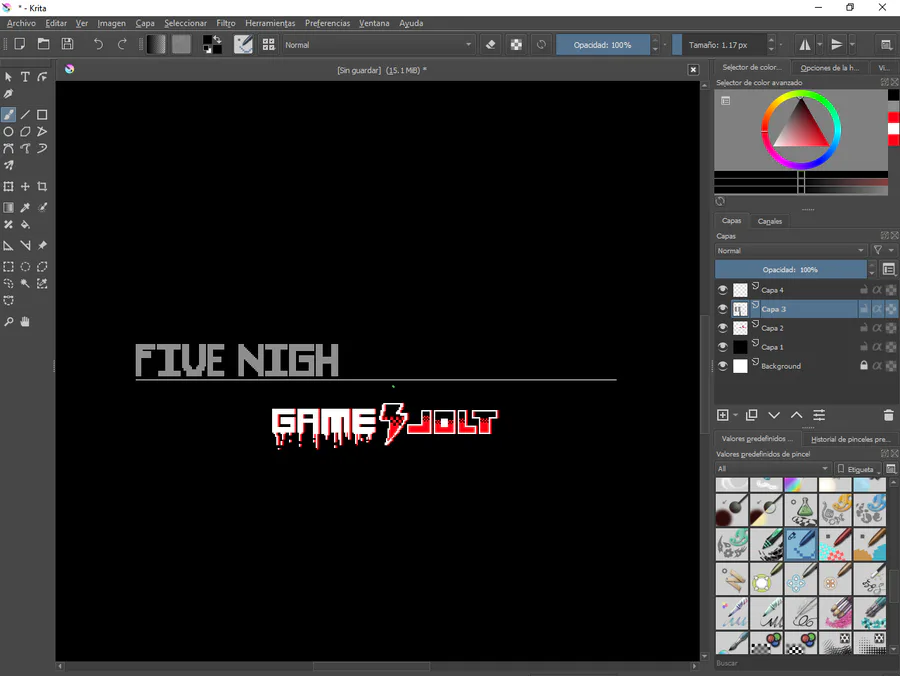Open brush presets chooser grid icon
Screen dimensions: 900x676
269,44
